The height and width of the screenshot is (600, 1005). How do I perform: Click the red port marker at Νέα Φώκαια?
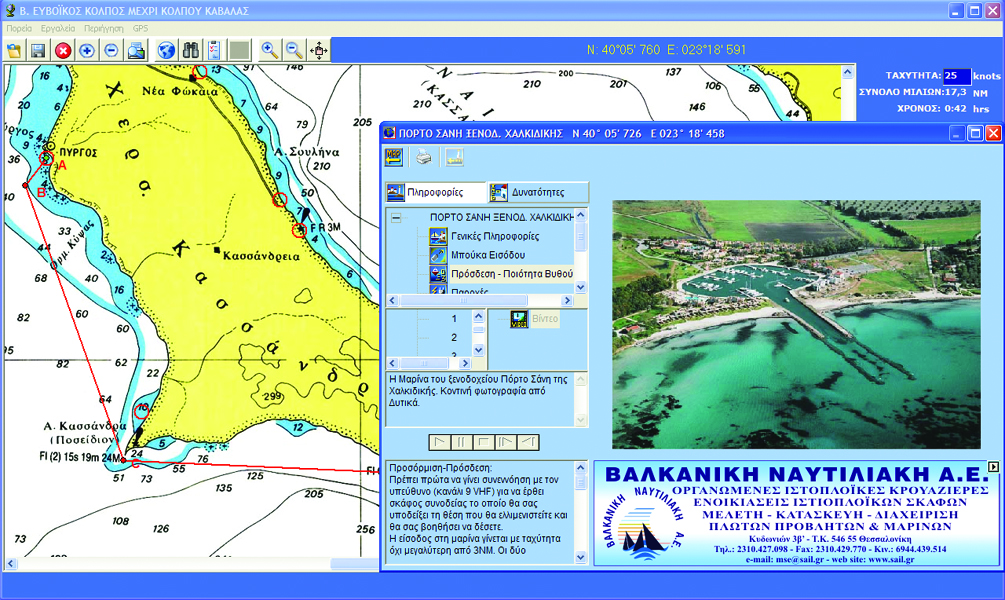(200, 72)
